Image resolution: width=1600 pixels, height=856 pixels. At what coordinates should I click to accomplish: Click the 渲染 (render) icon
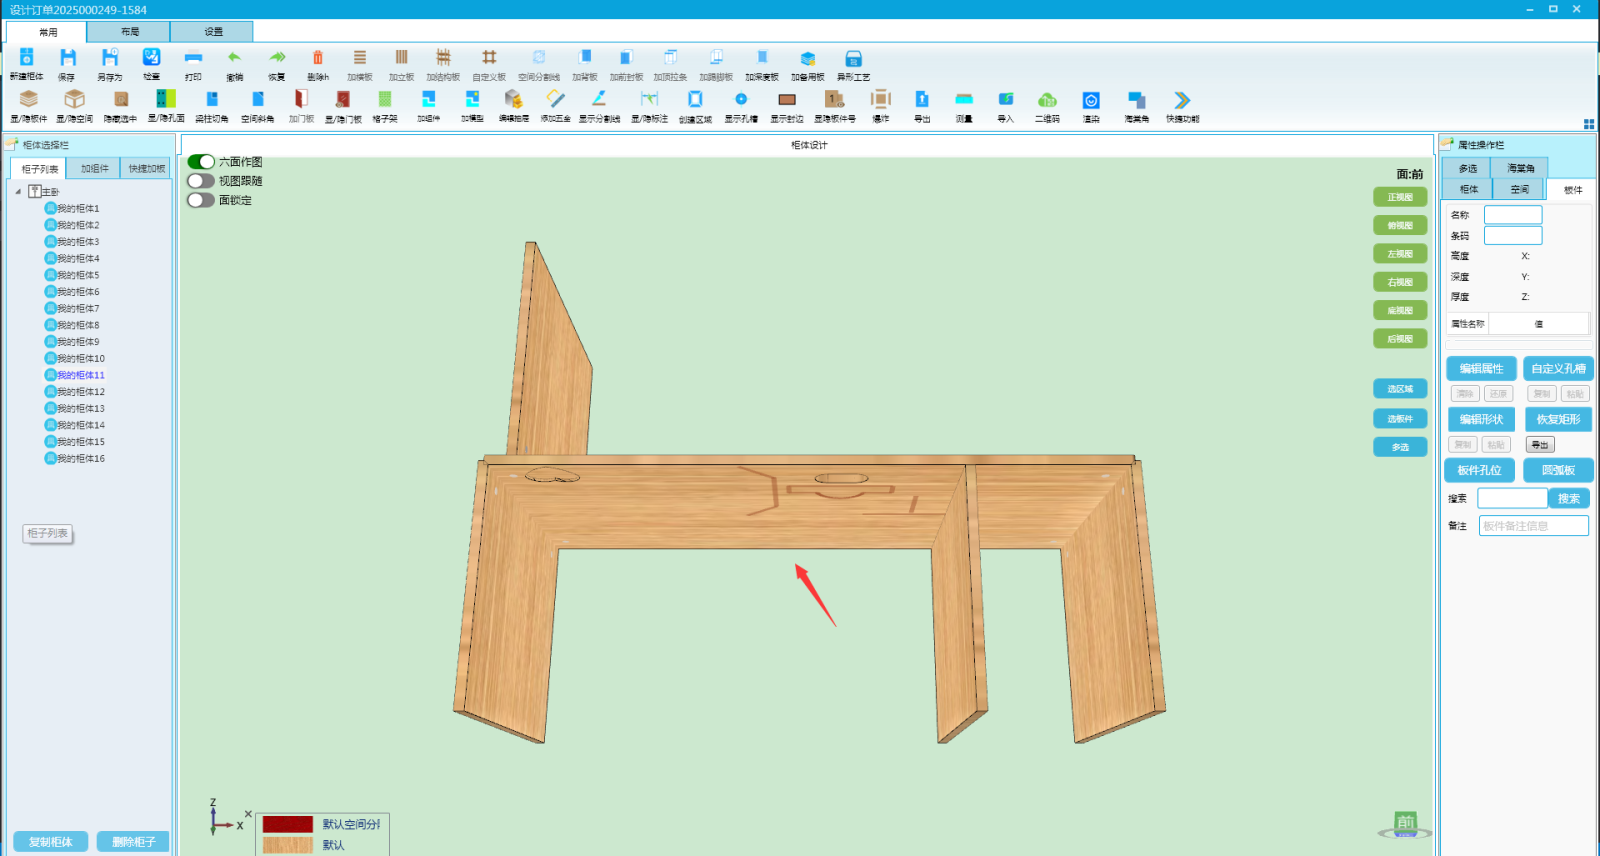(1091, 100)
